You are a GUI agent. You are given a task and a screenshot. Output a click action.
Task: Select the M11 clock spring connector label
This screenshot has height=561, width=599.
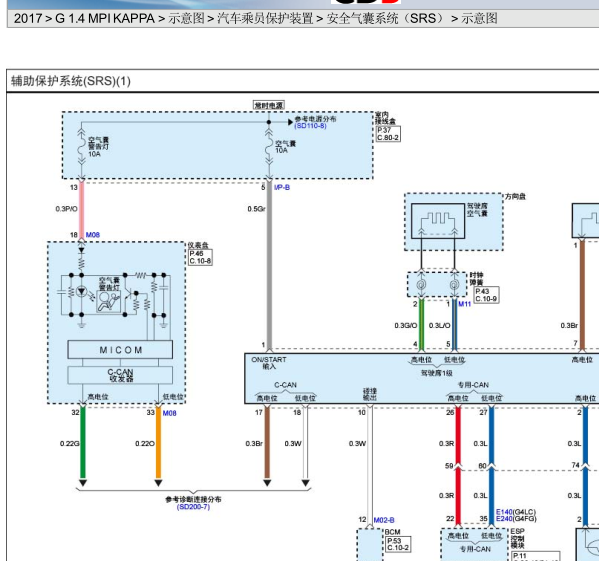465,304
